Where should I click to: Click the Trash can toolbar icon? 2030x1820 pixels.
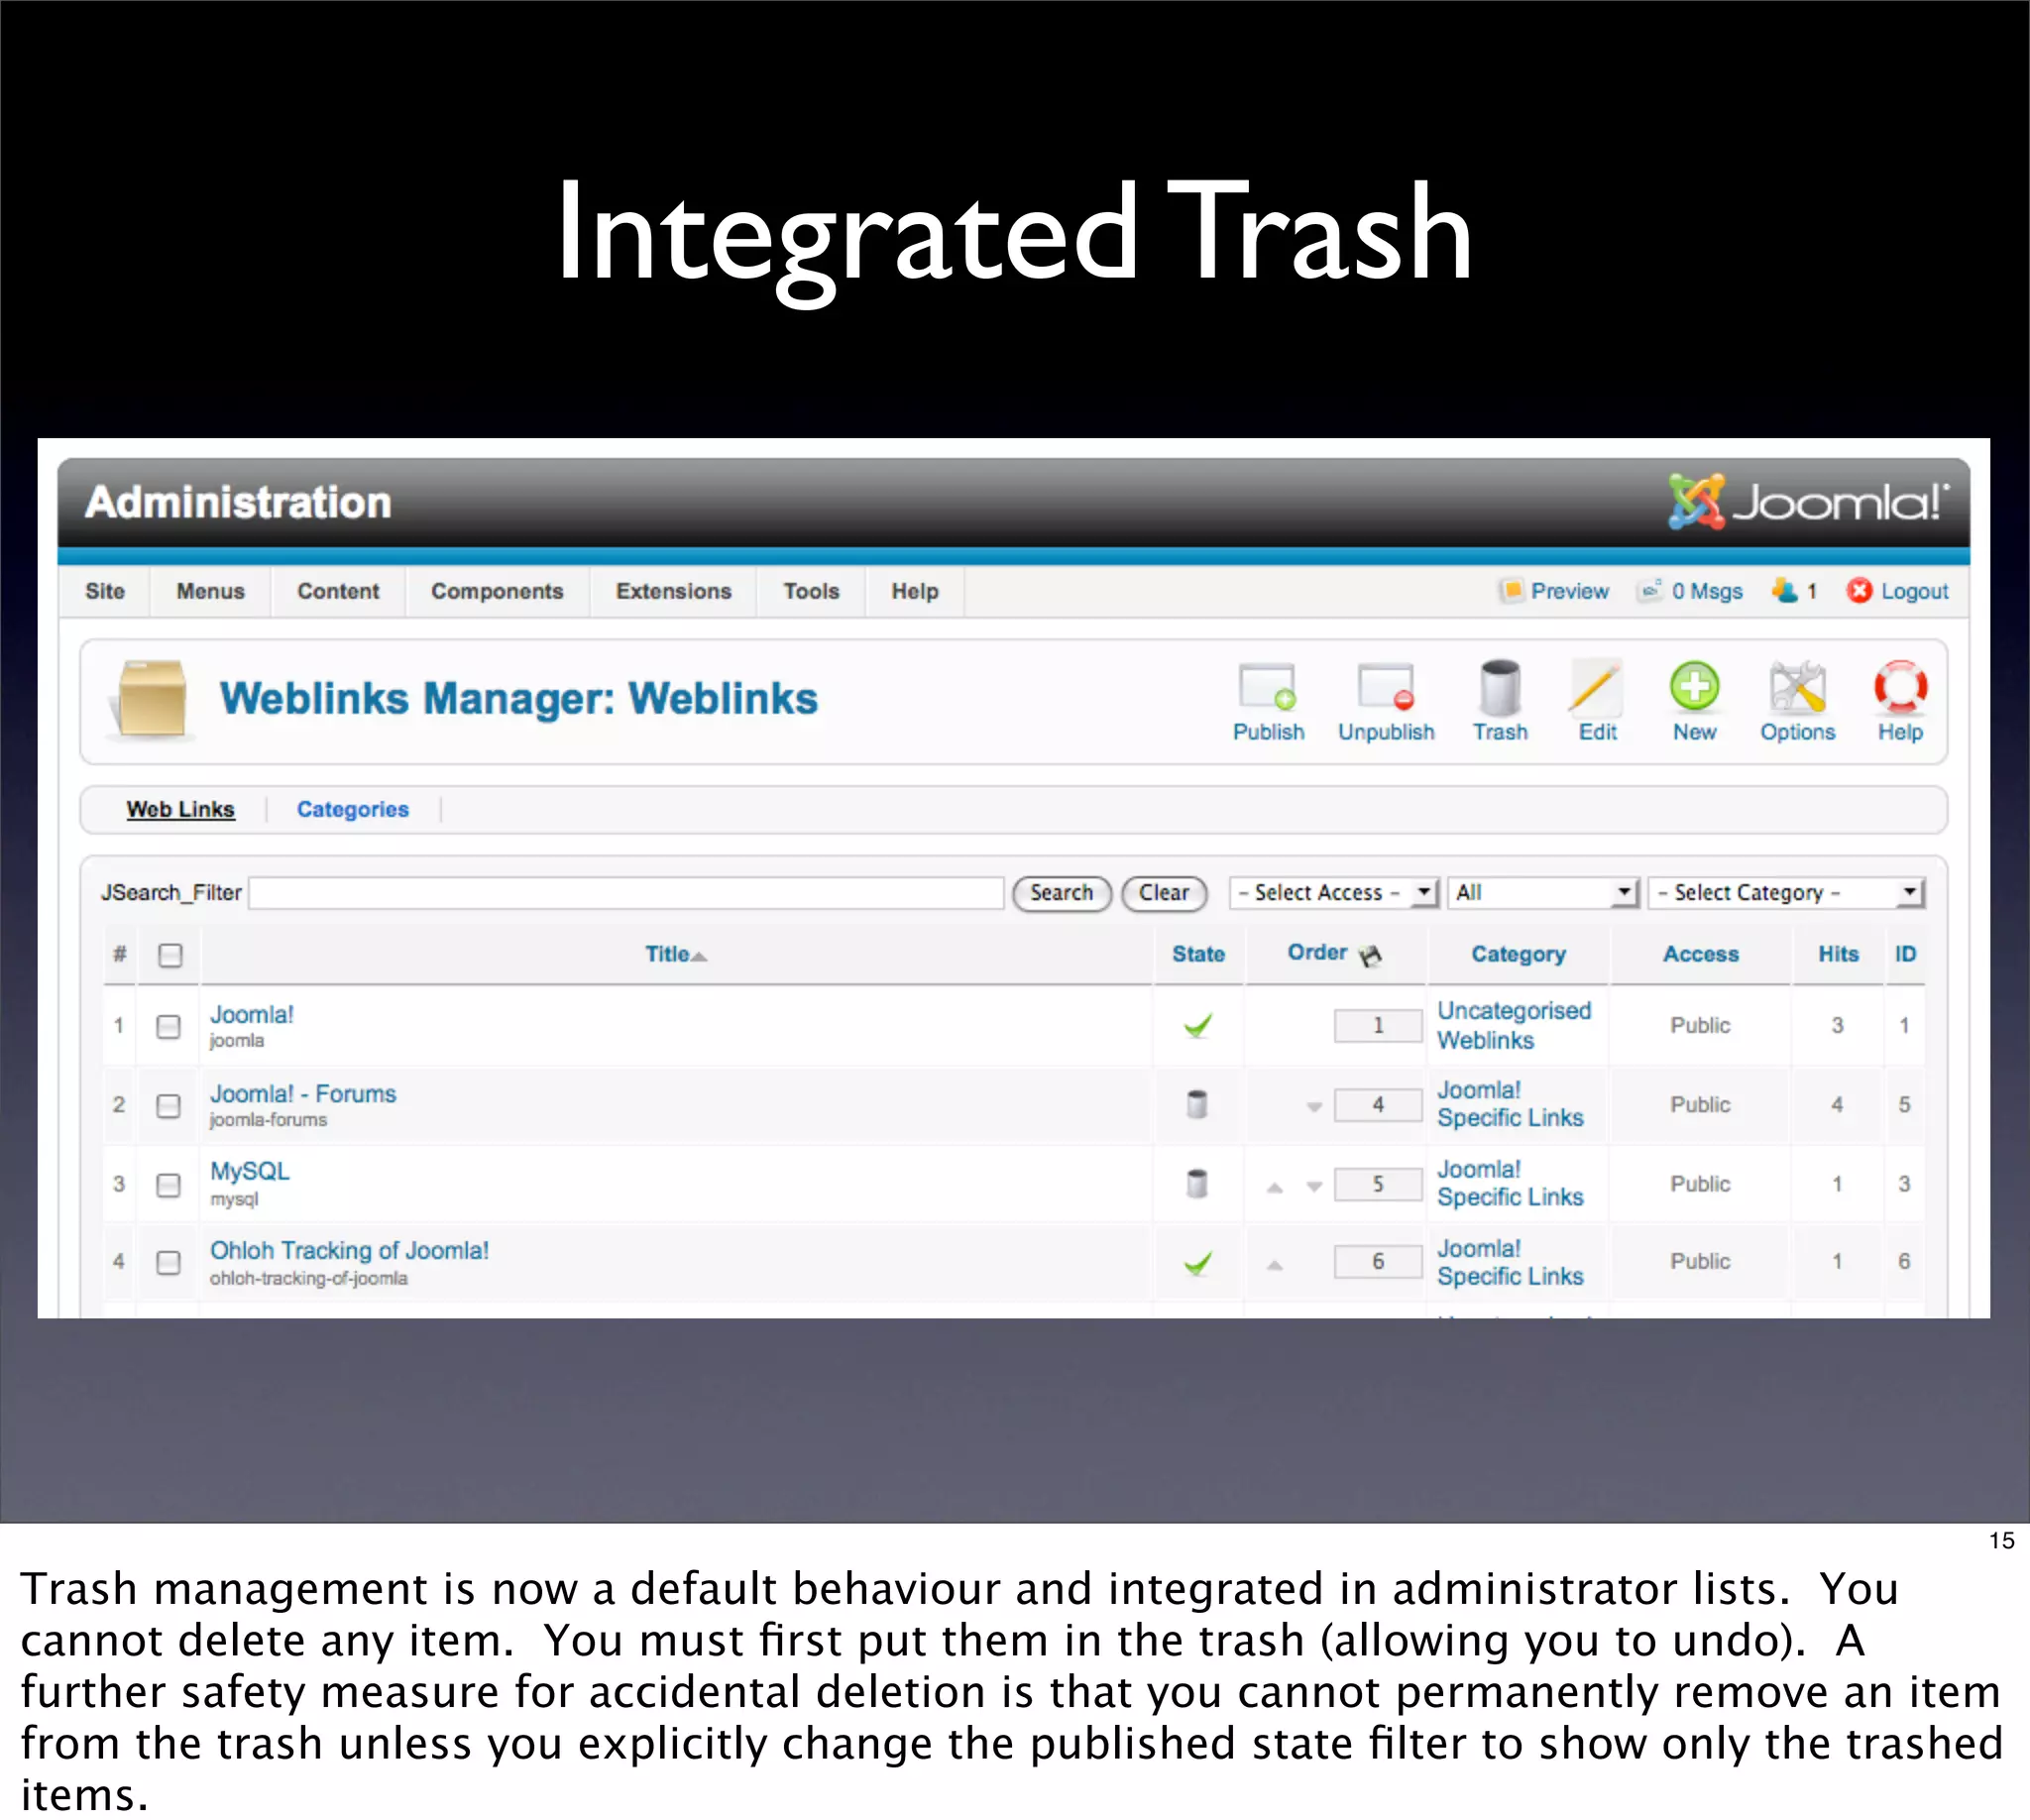[1500, 687]
